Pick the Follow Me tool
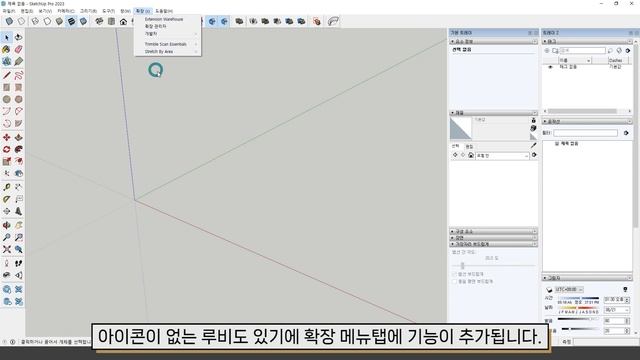Screen dimensions: 640x360 click(18, 149)
